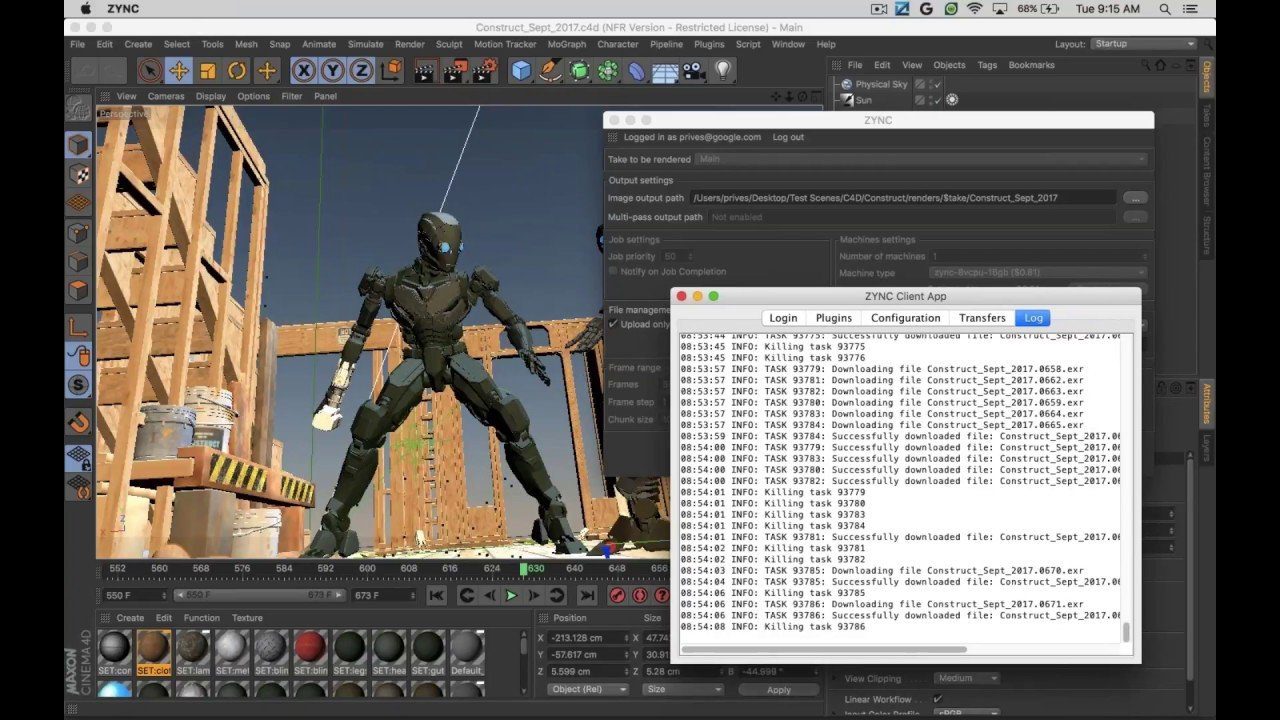Open the Light object tool
This screenshot has width=1280, height=720.
723,70
